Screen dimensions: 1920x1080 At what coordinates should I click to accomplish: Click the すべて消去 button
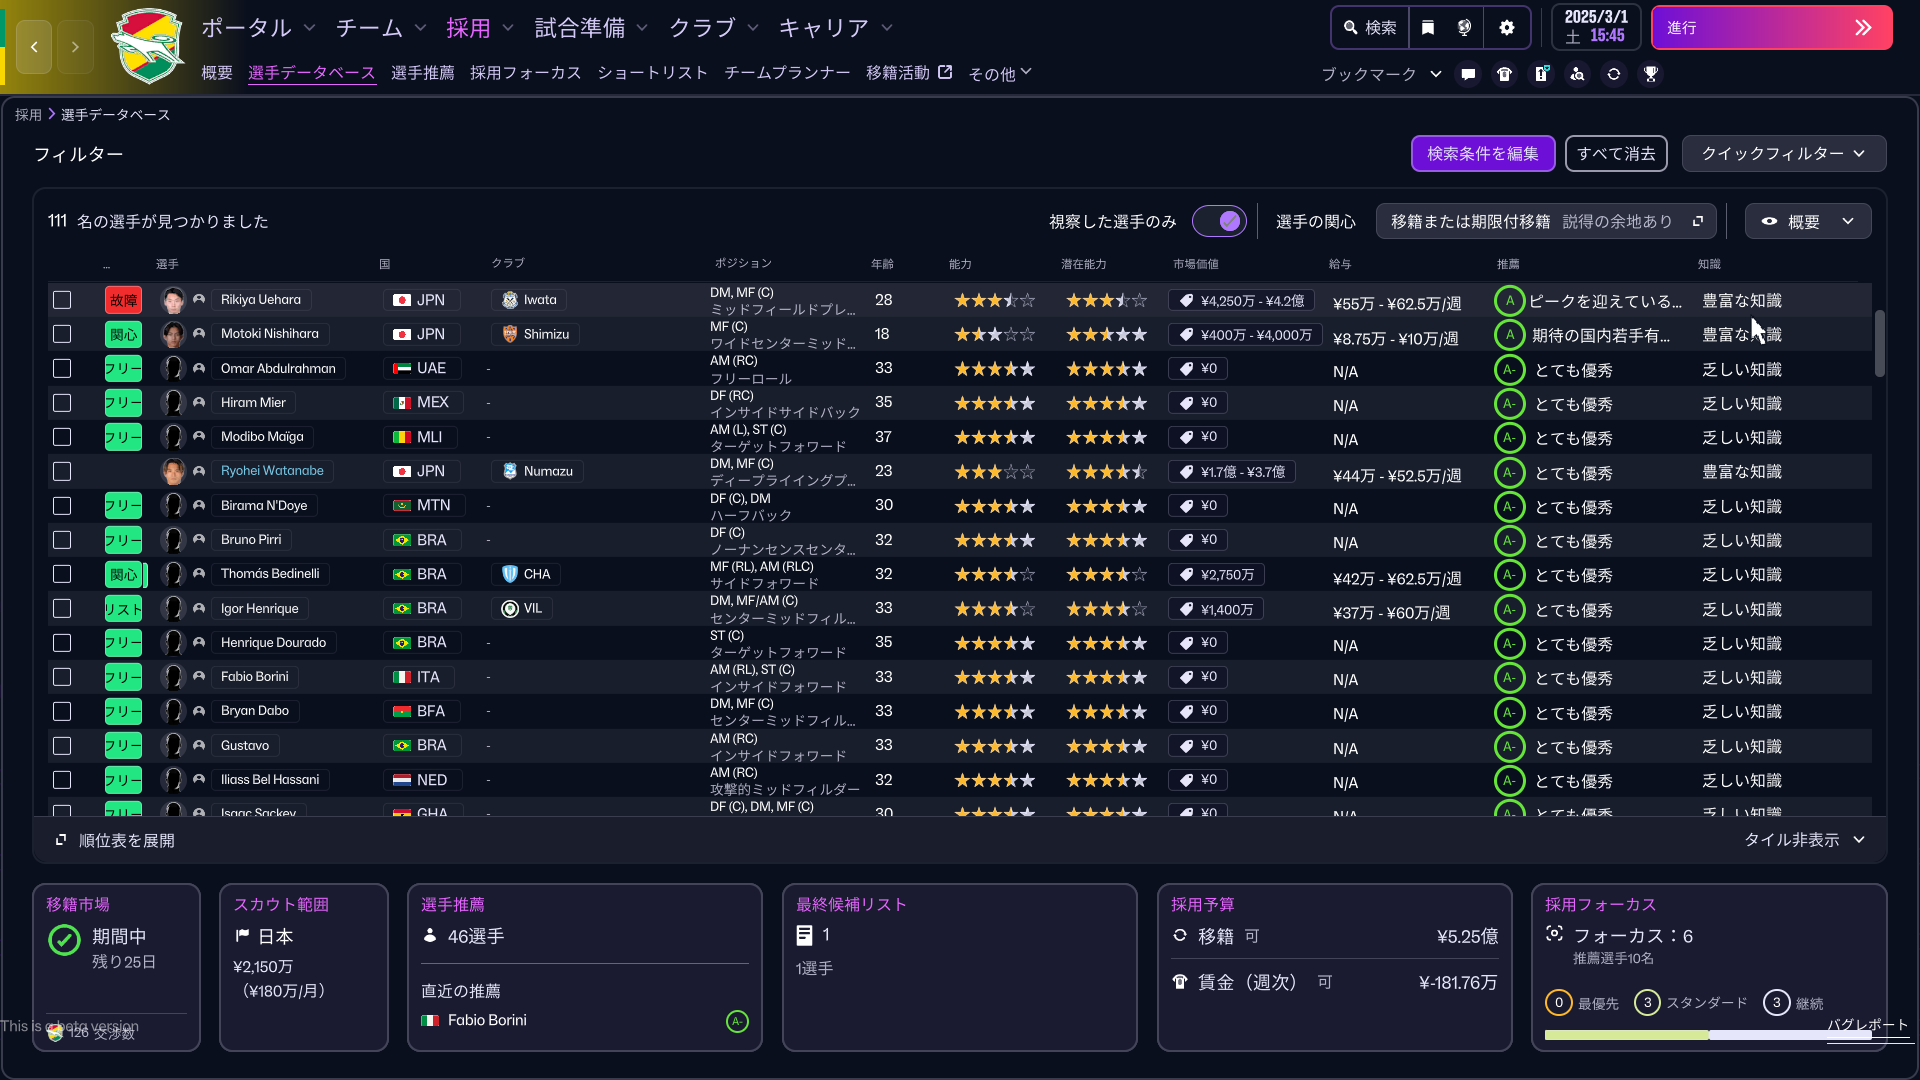[x=1616, y=154]
